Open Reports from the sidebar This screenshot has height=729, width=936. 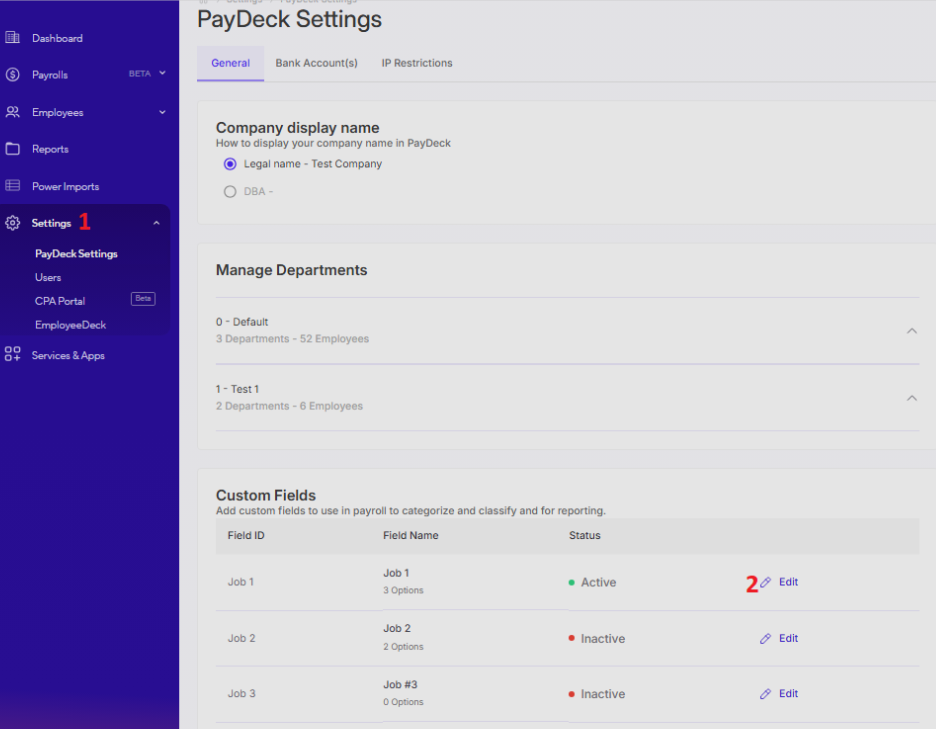coord(50,149)
